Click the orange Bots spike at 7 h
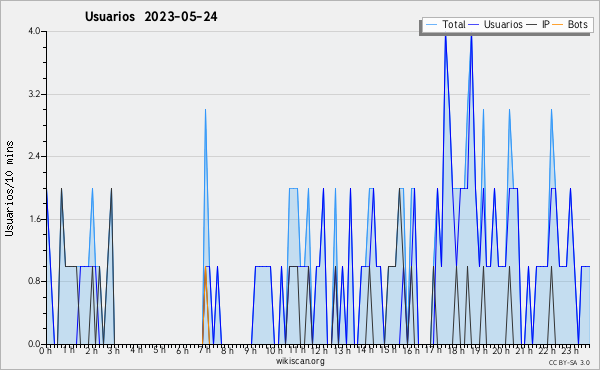The width and height of the screenshot is (600, 370). click(x=205, y=305)
